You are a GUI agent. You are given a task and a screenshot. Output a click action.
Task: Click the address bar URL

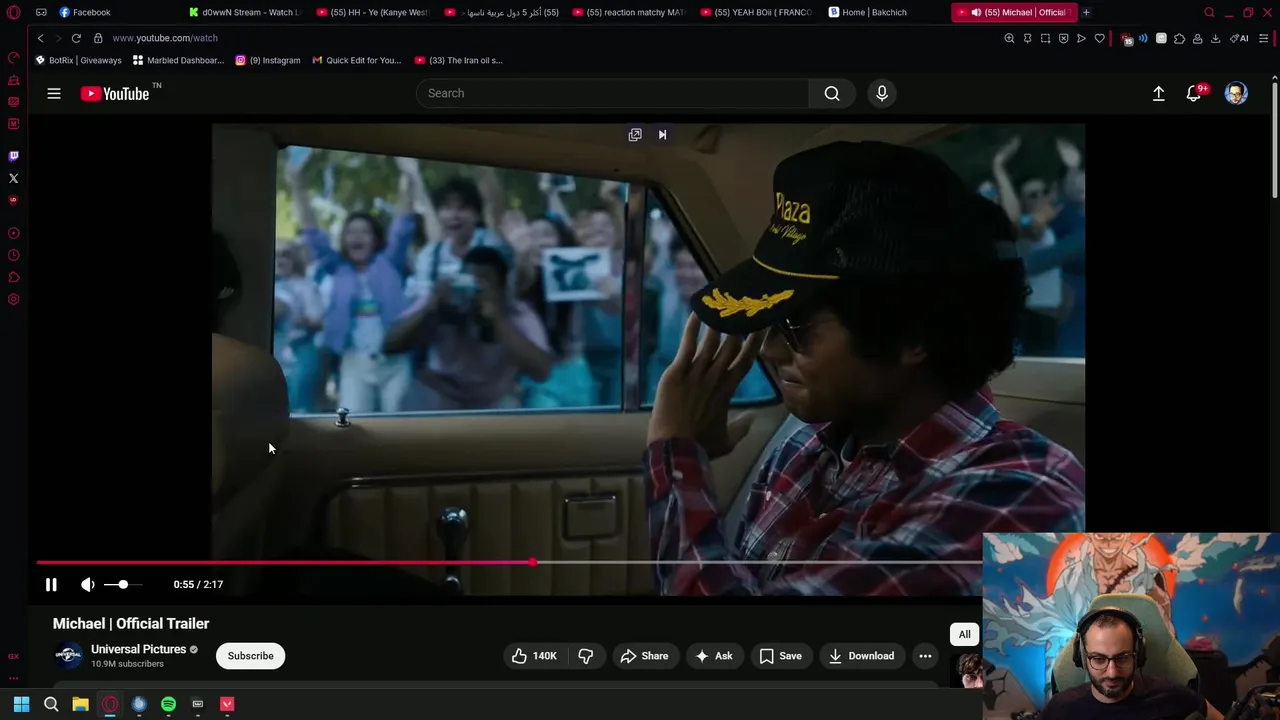click(164, 38)
